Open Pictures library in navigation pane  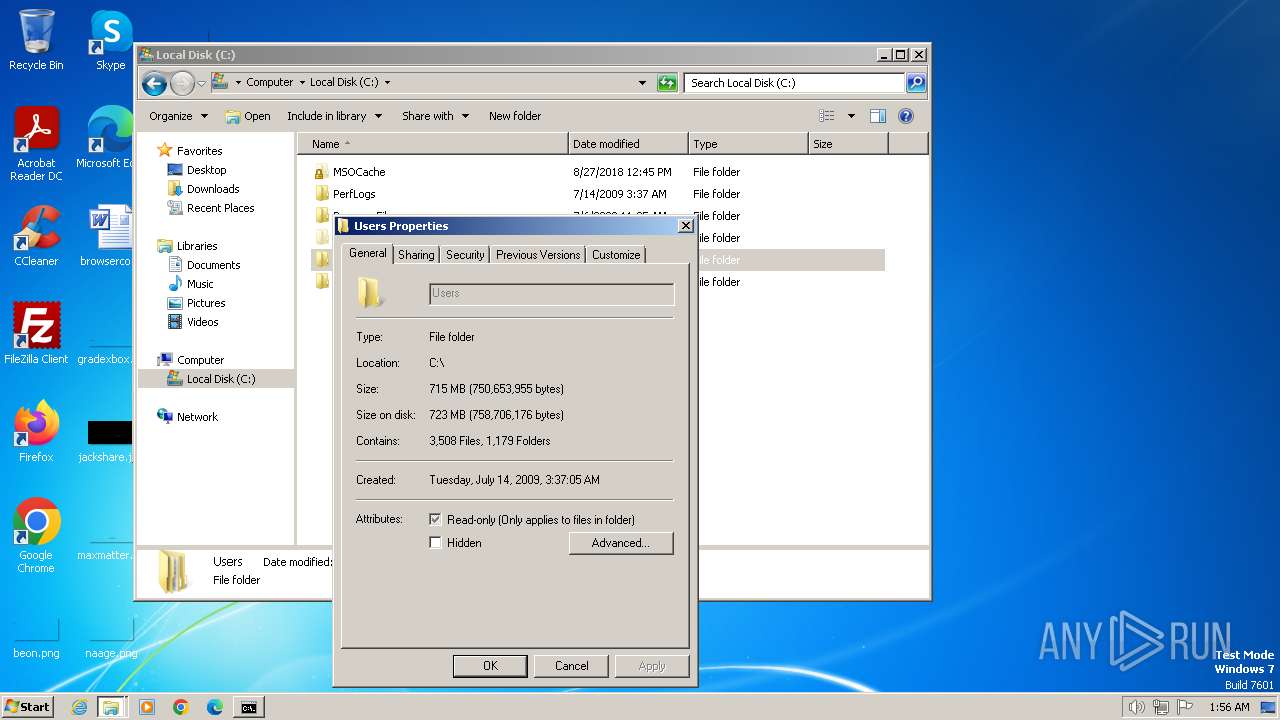click(205, 303)
